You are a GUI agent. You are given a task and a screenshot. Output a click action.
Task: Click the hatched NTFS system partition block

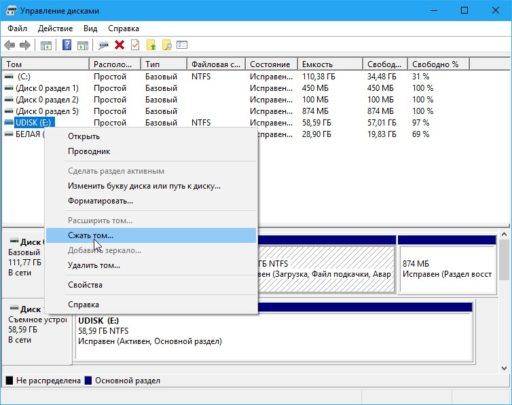click(327, 265)
